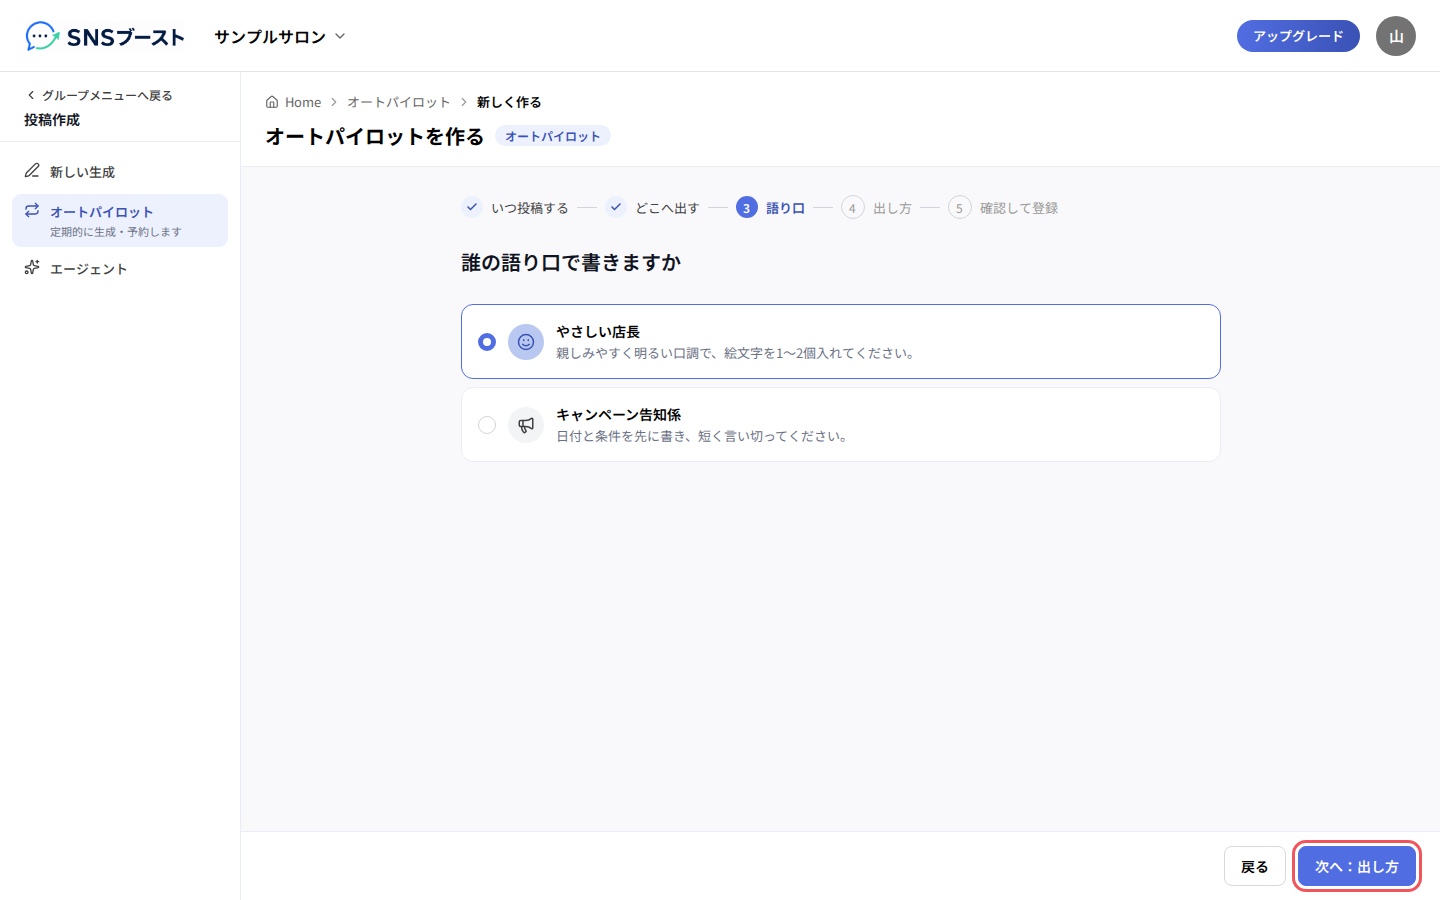1440x900 pixels.
Task: Click the sparkle icon beside エージェント
Action: [x=32, y=268]
